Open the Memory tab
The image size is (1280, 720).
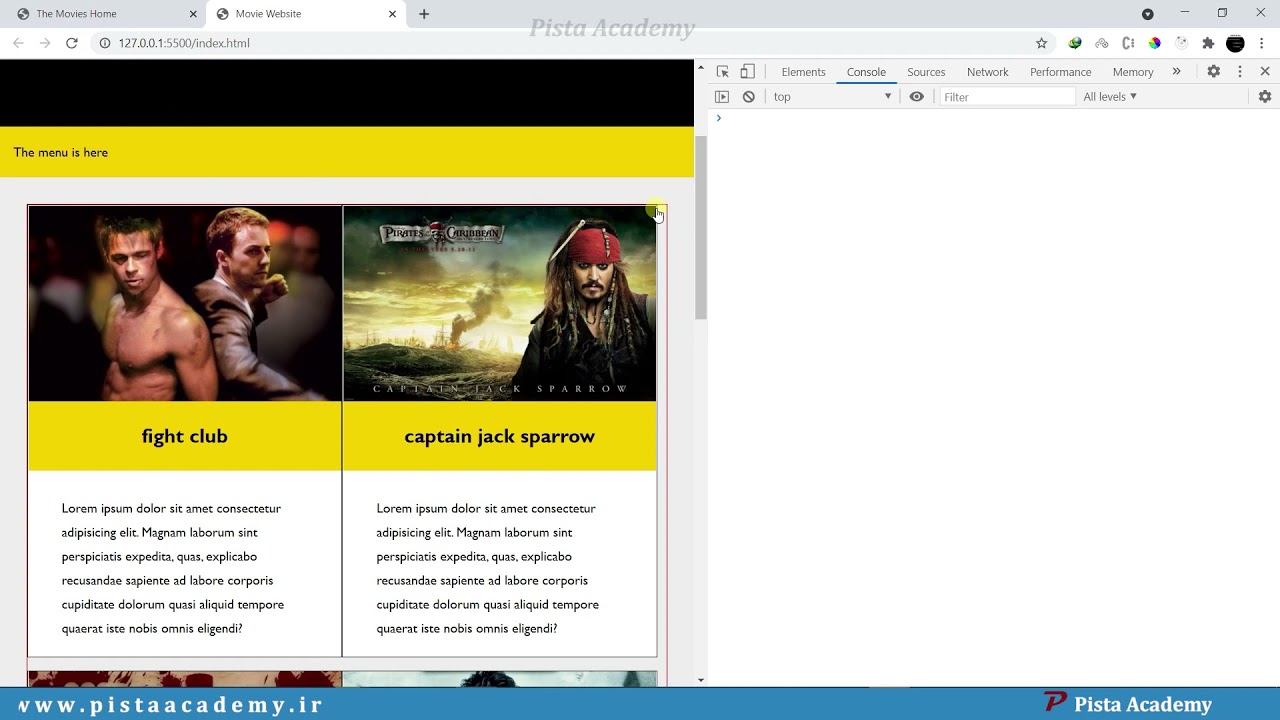pyautogui.click(x=1133, y=72)
